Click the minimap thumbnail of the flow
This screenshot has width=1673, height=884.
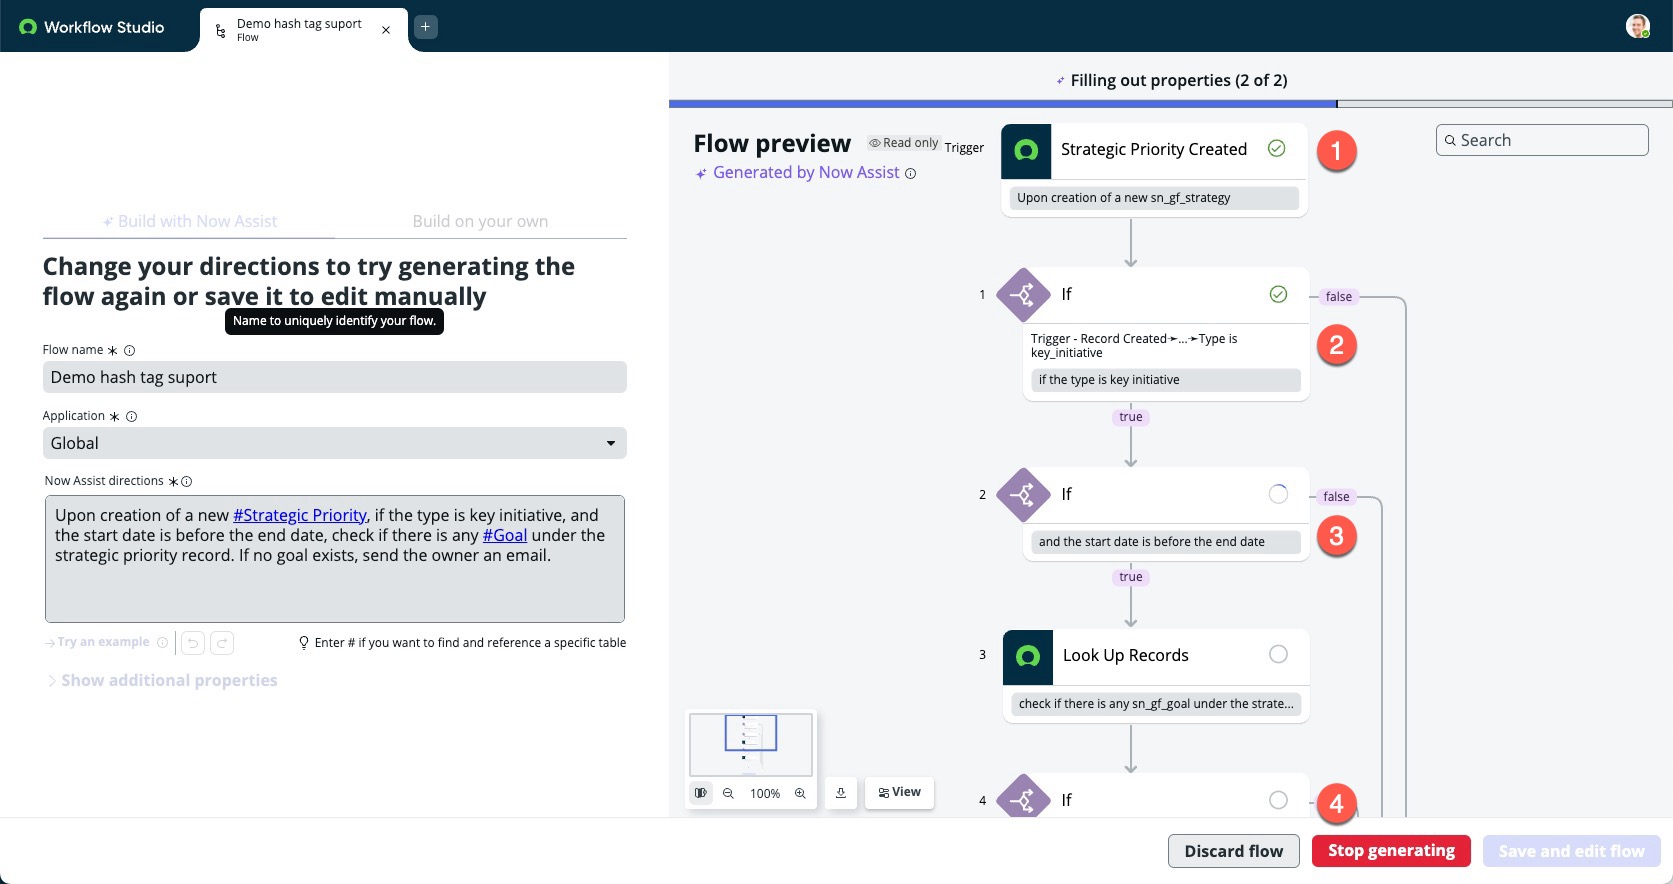tap(751, 745)
